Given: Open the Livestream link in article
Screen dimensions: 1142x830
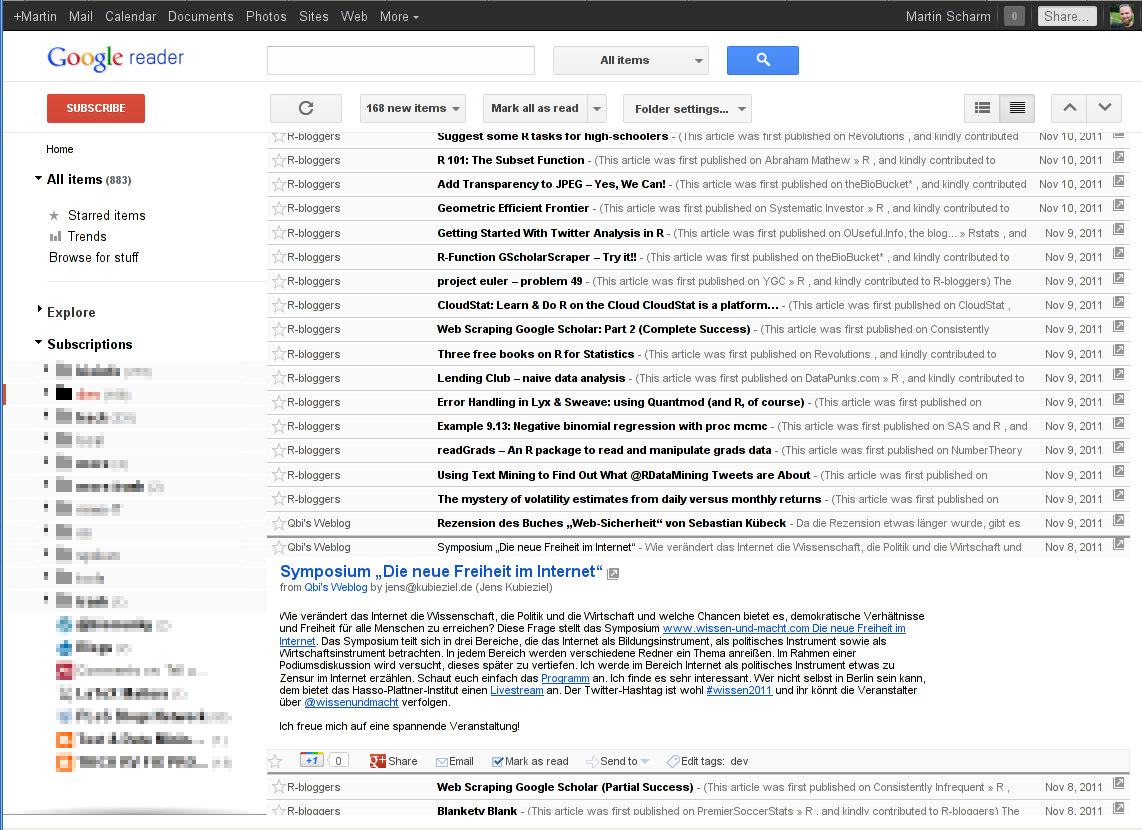Looking at the screenshot, I should [517, 691].
